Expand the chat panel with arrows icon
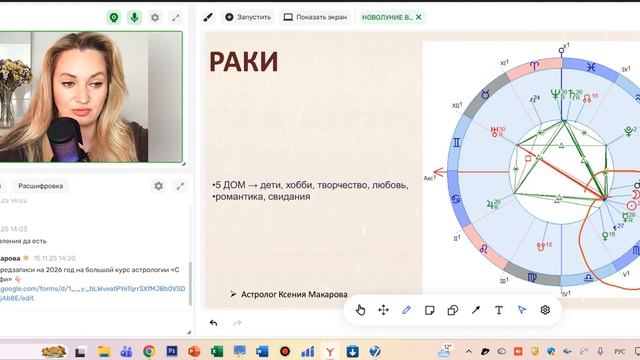The width and height of the screenshot is (640, 360). (180, 186)
